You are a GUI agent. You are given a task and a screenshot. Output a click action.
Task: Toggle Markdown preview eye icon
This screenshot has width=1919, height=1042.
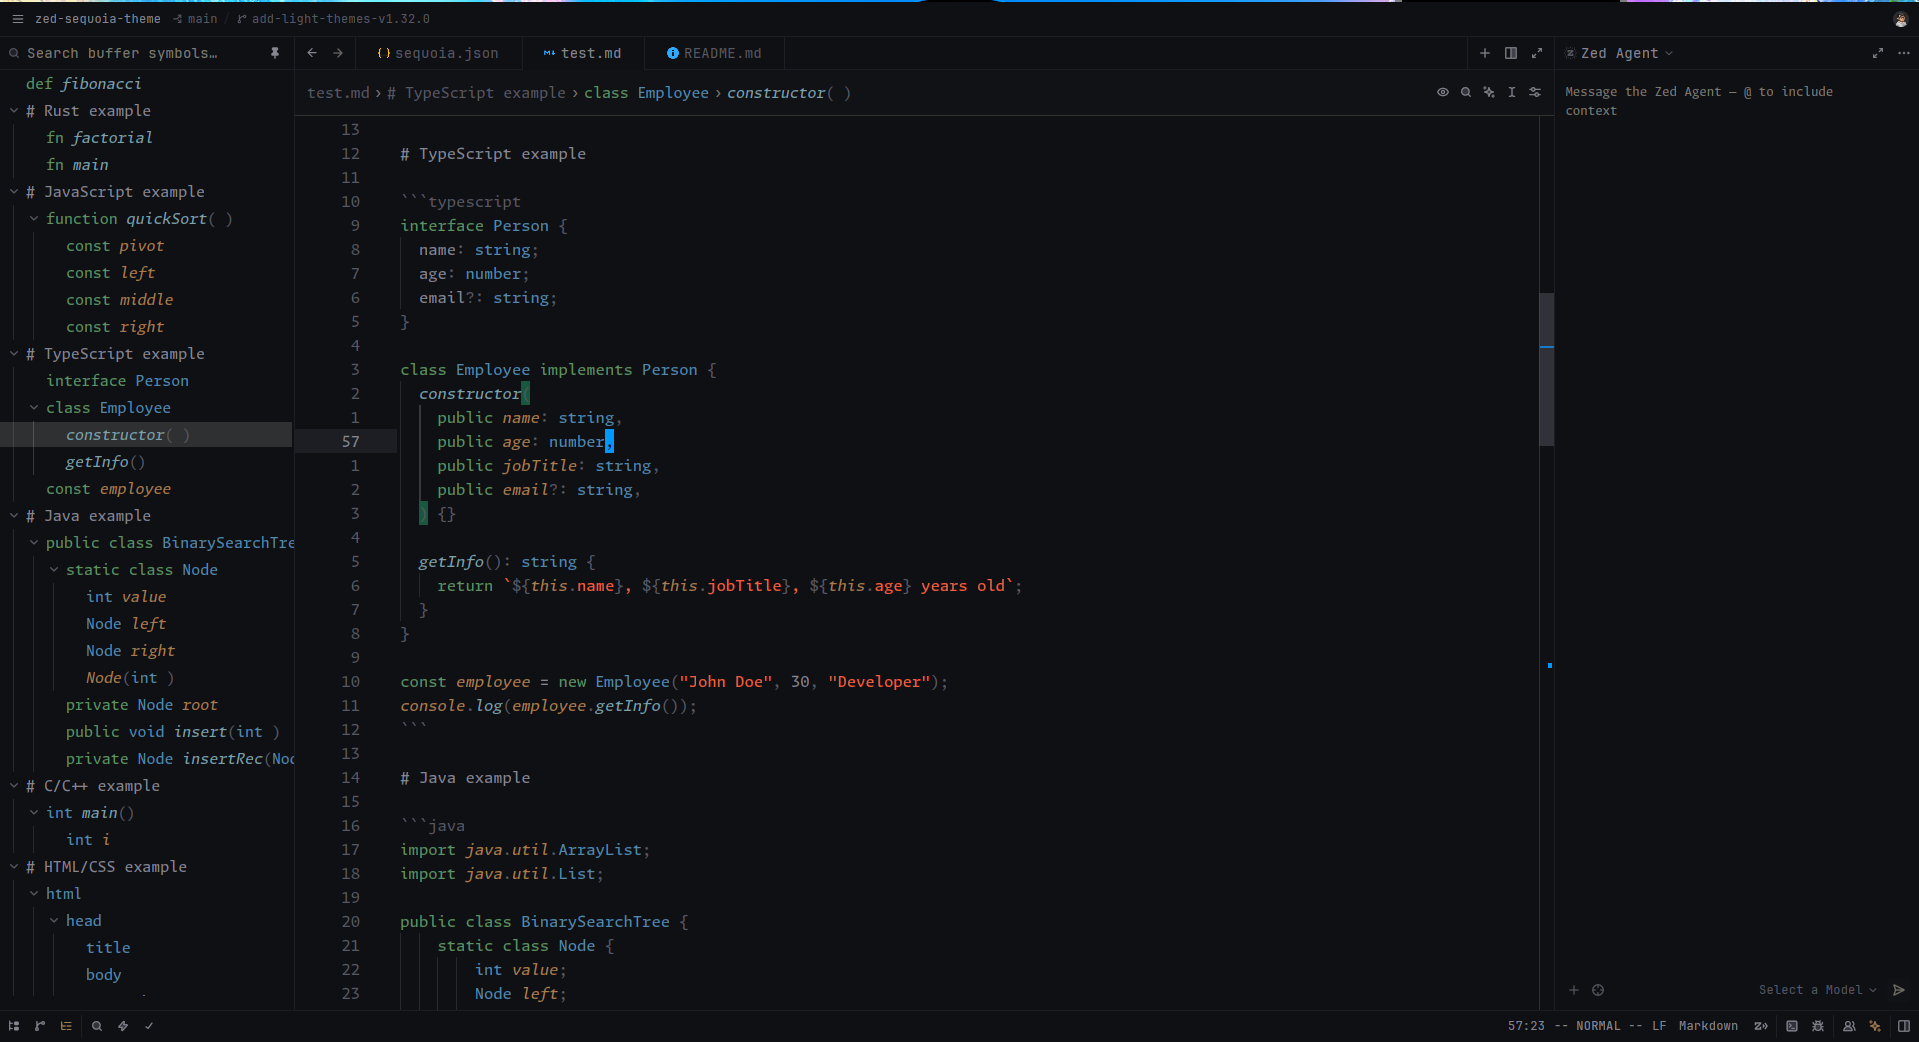click(1443, 92)
